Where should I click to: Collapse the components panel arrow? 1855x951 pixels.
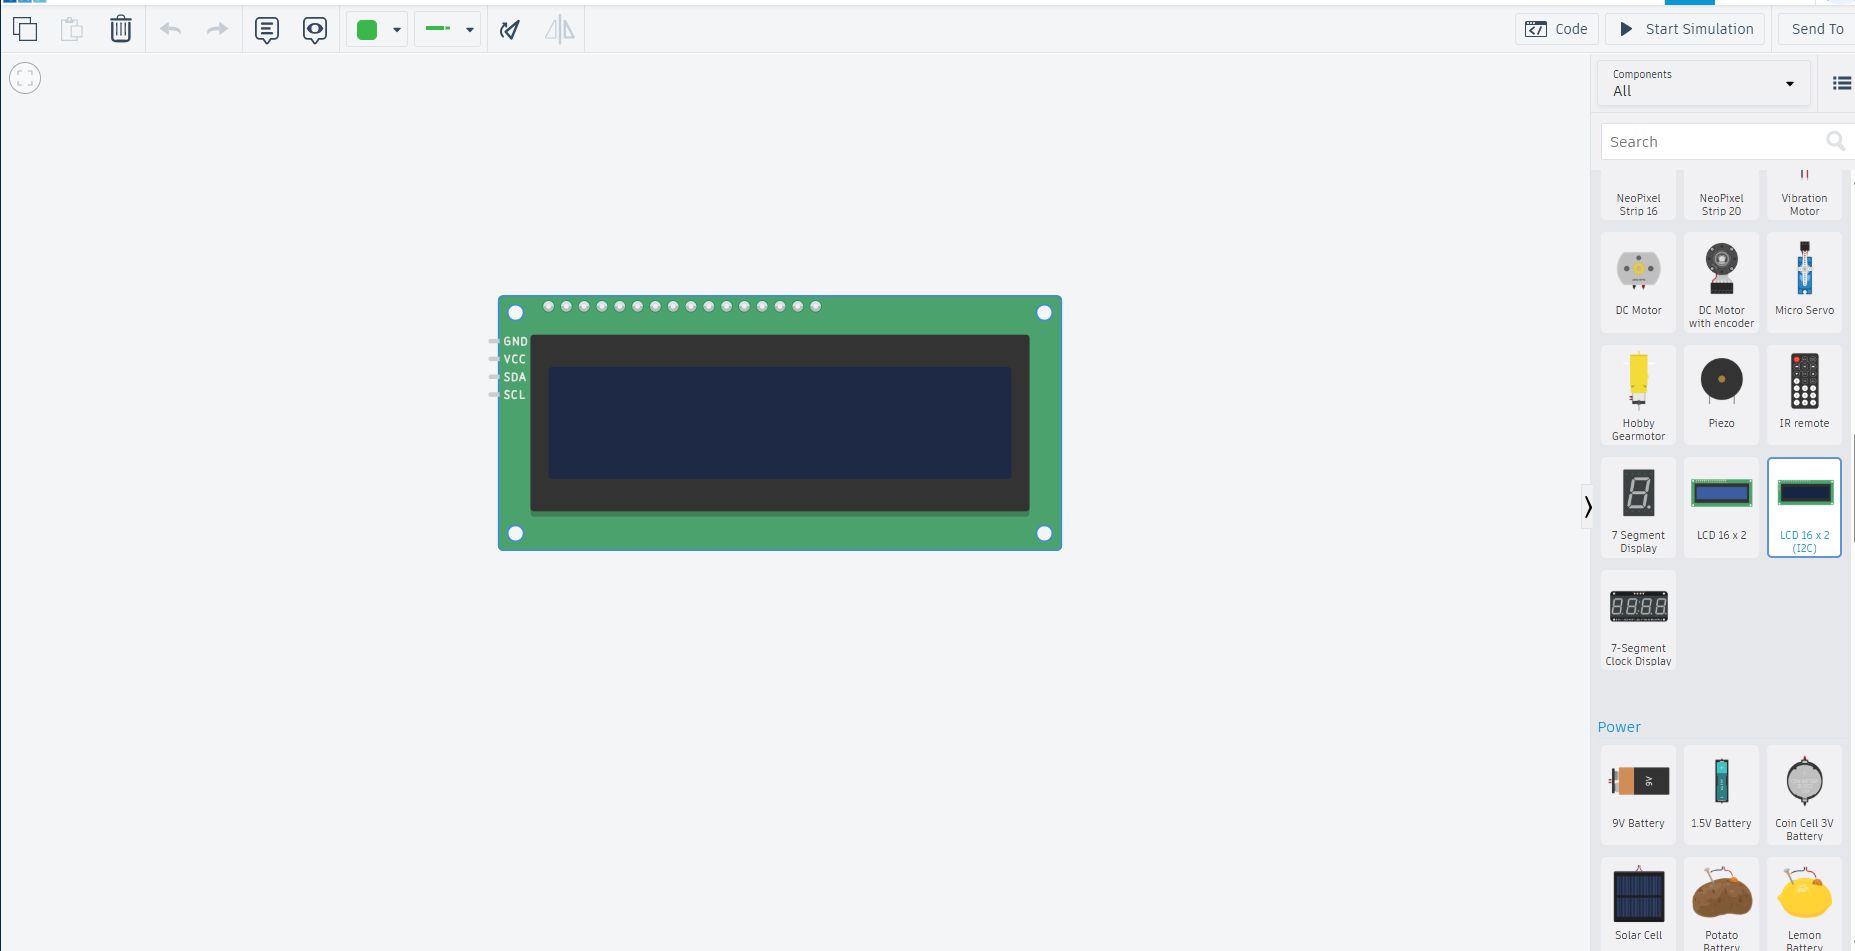(x=1587, y=507)
